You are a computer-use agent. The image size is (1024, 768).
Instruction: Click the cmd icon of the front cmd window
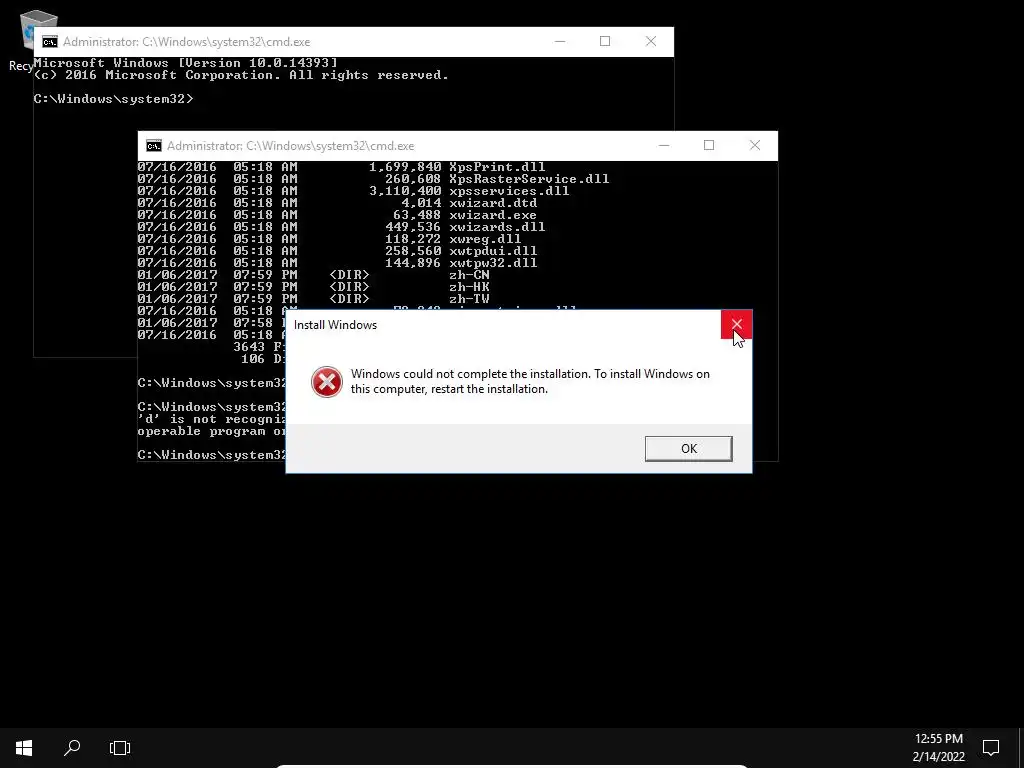[x=153, y=146]
